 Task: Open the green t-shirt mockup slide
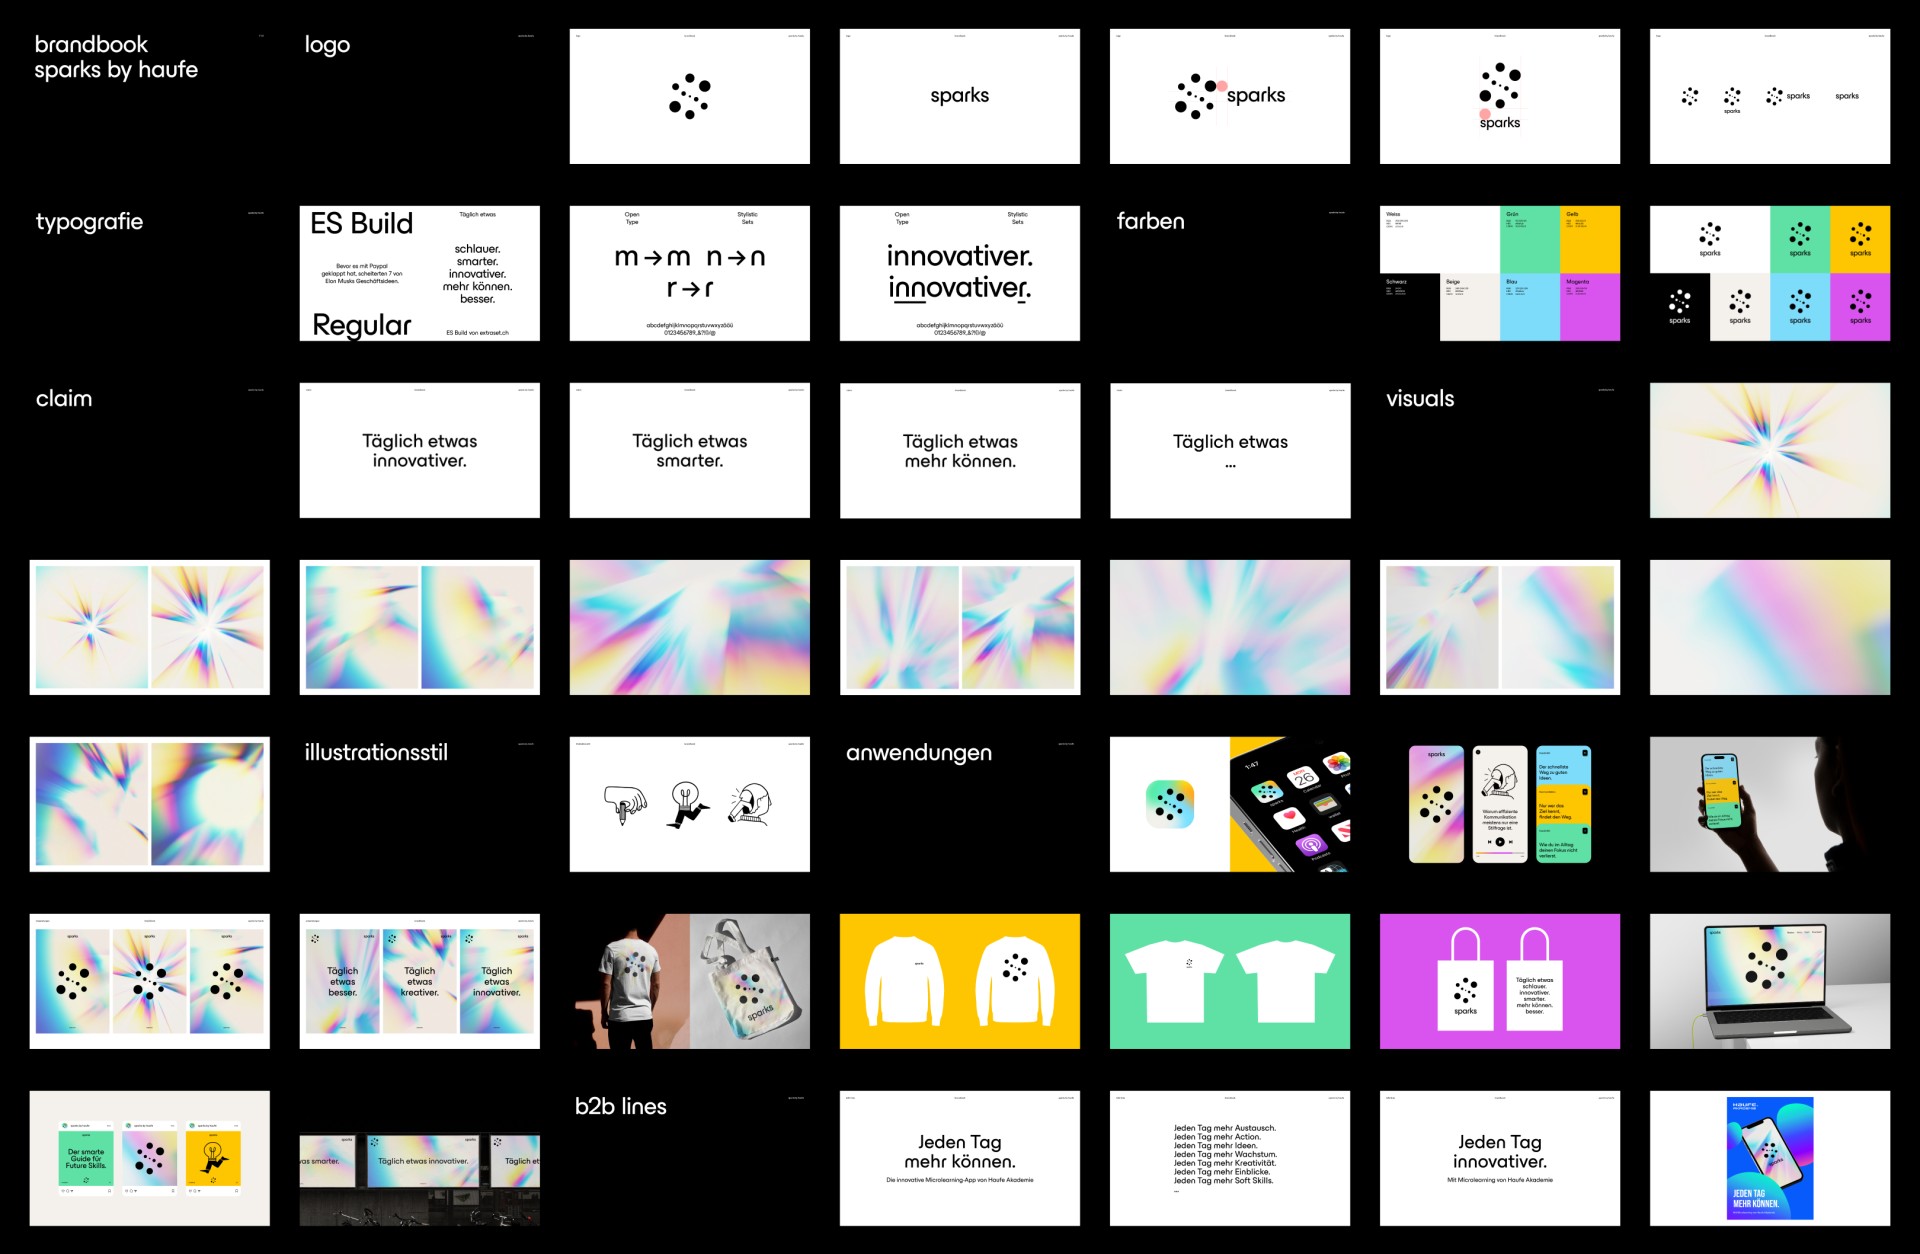[x=1230, y=981]
